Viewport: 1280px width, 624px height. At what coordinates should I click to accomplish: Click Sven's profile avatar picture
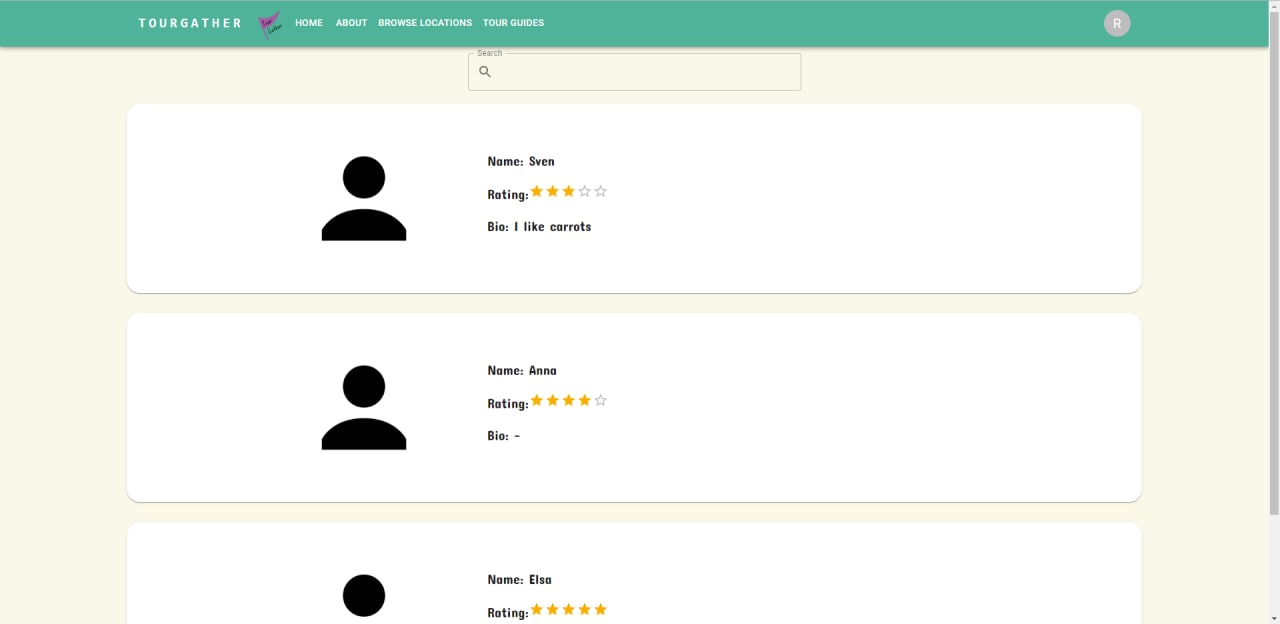364,198
